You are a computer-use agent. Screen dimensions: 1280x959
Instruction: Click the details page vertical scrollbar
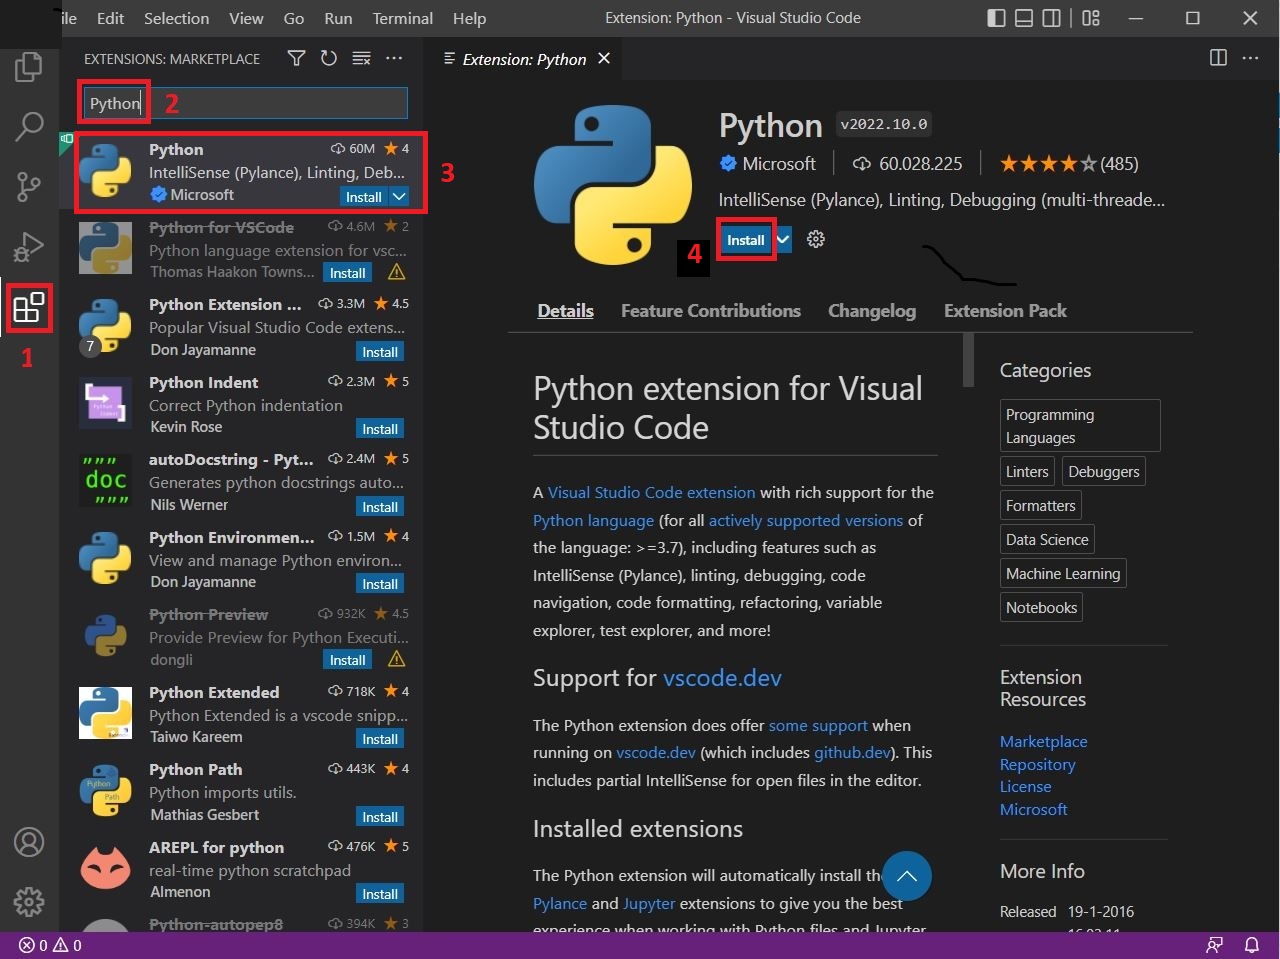click(968, 360)
